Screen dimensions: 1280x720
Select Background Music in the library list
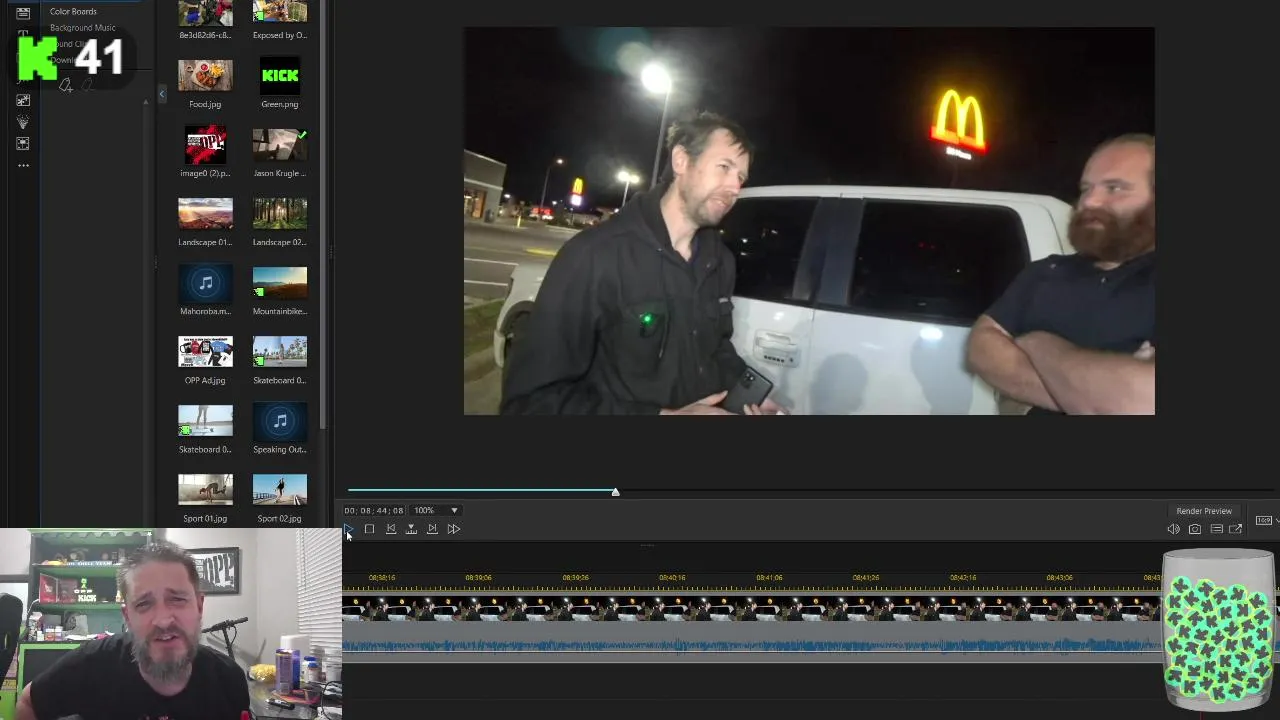click(x=83, y=28)
